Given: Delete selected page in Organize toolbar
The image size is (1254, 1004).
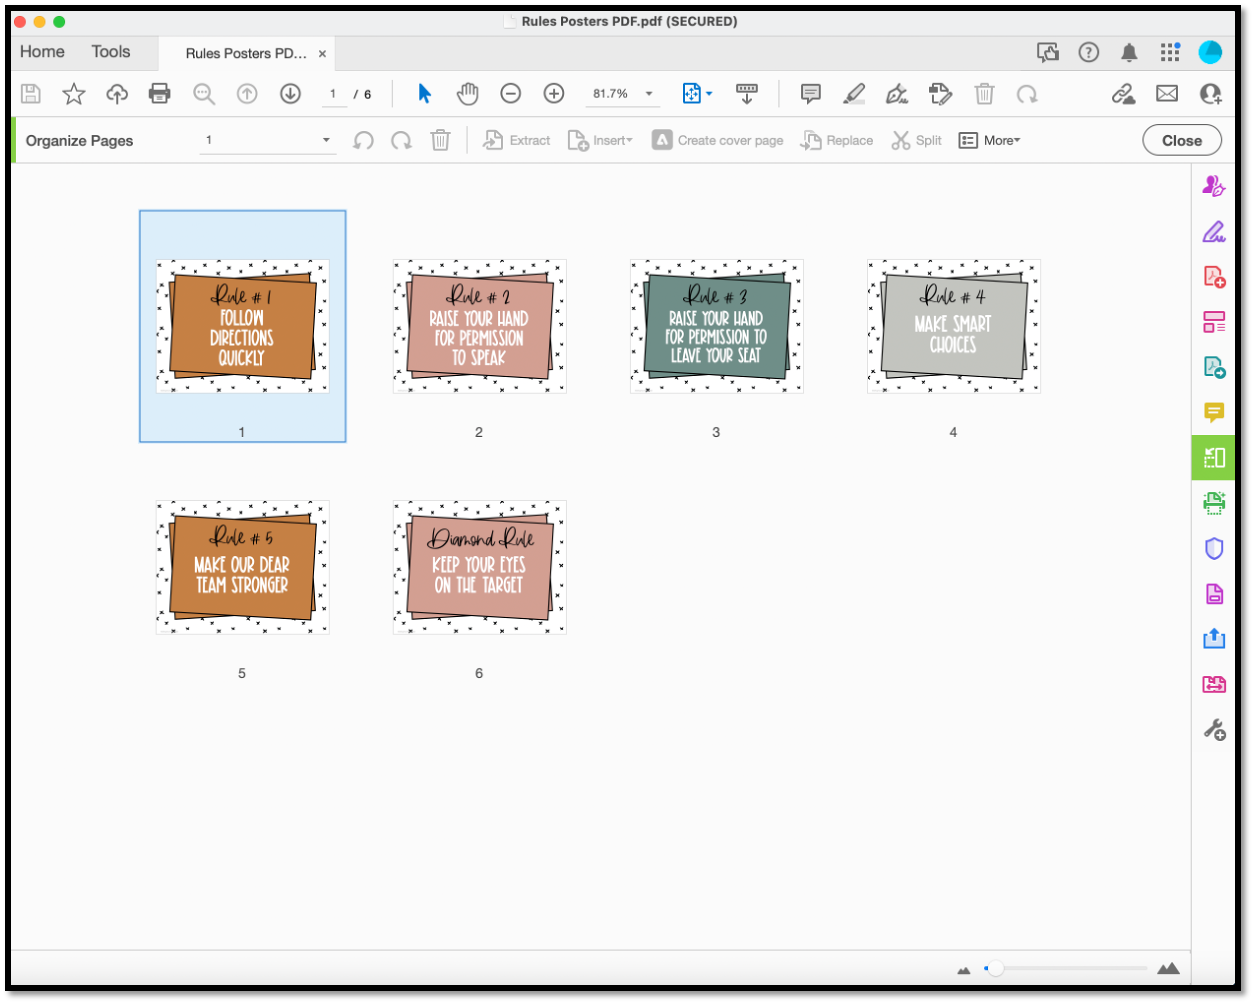Looking at the screenshot, I should coord(440,141).
